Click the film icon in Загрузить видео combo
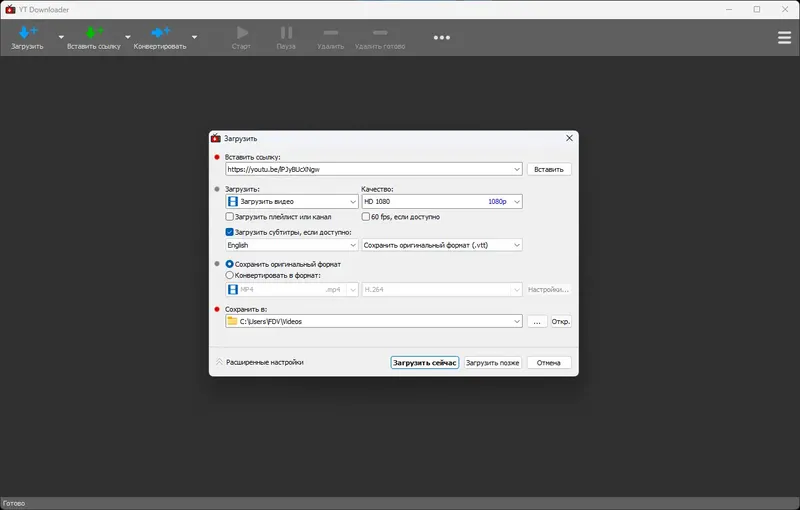The image size is (800, 510). (233, 201)
